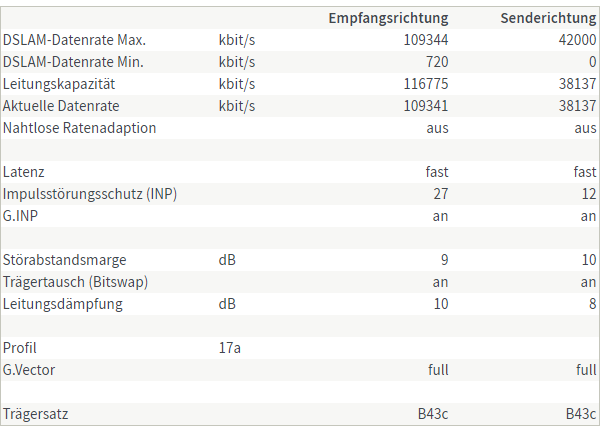The height and width of the screenshot is (428, 604).
Task: Select the Nahtlose Ratenadaption label
Action: coord(79,128)
